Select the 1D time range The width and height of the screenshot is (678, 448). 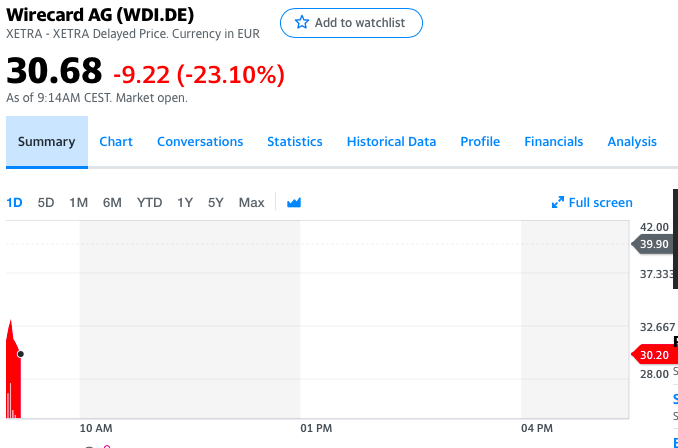coord(14,202)
